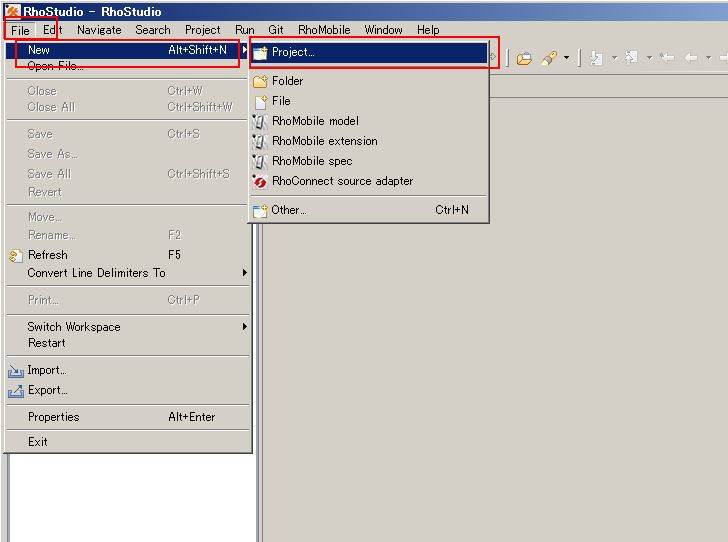
Task: Click the Back navigation arrow icon
Action: click(x=691, y=58)
